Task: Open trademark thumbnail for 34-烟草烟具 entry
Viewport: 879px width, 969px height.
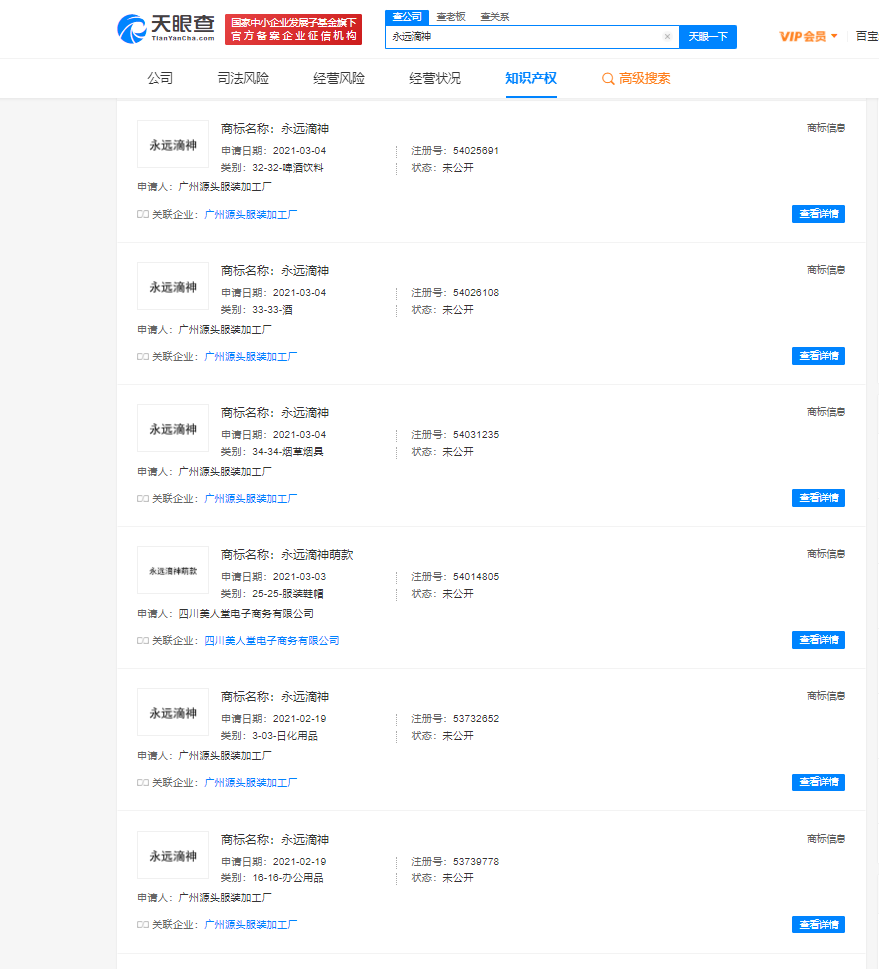Action: [173, 428]
